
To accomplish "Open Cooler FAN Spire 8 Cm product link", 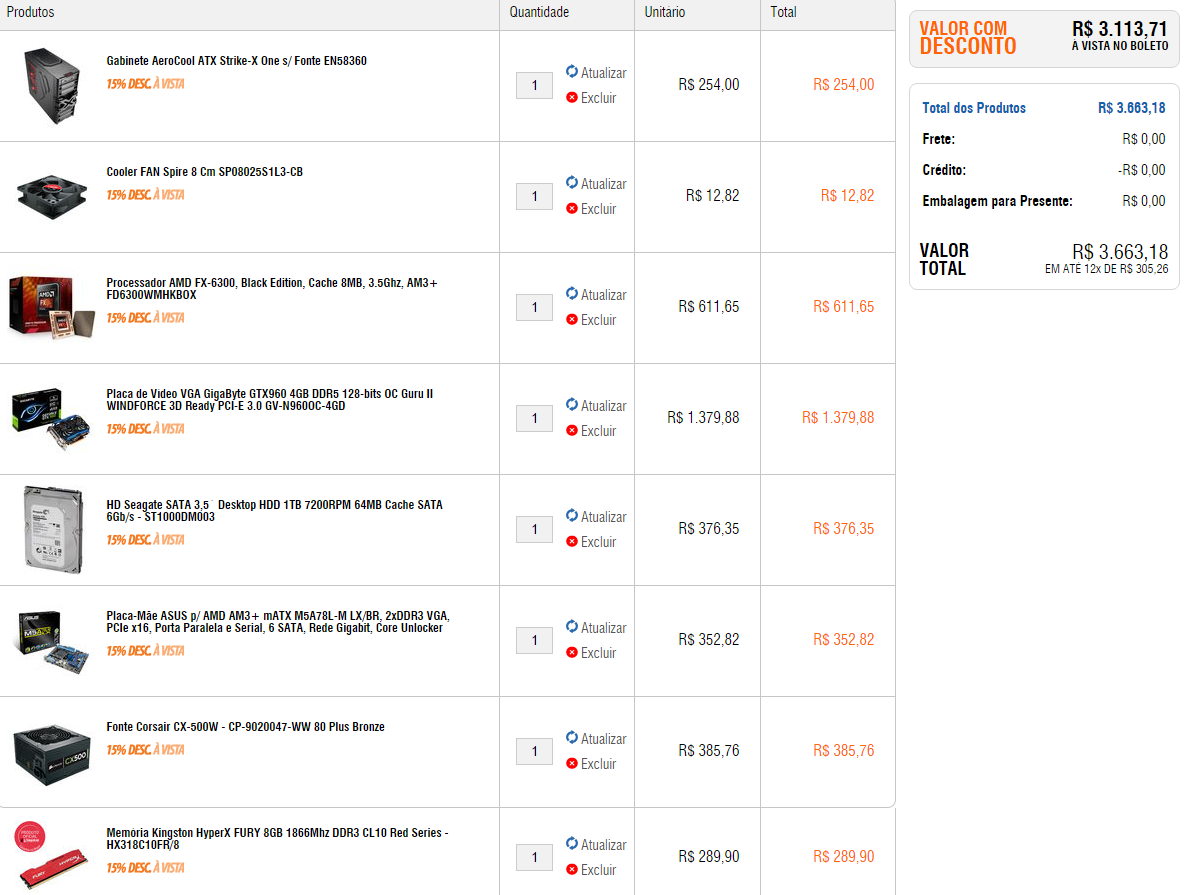I will coord(204,172).
